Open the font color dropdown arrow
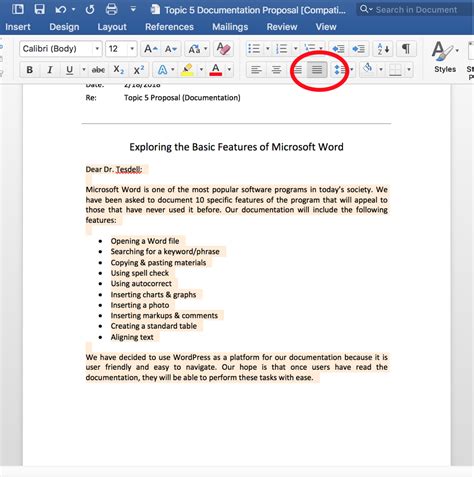Viewport: 474px width, 477px height. 229,70
